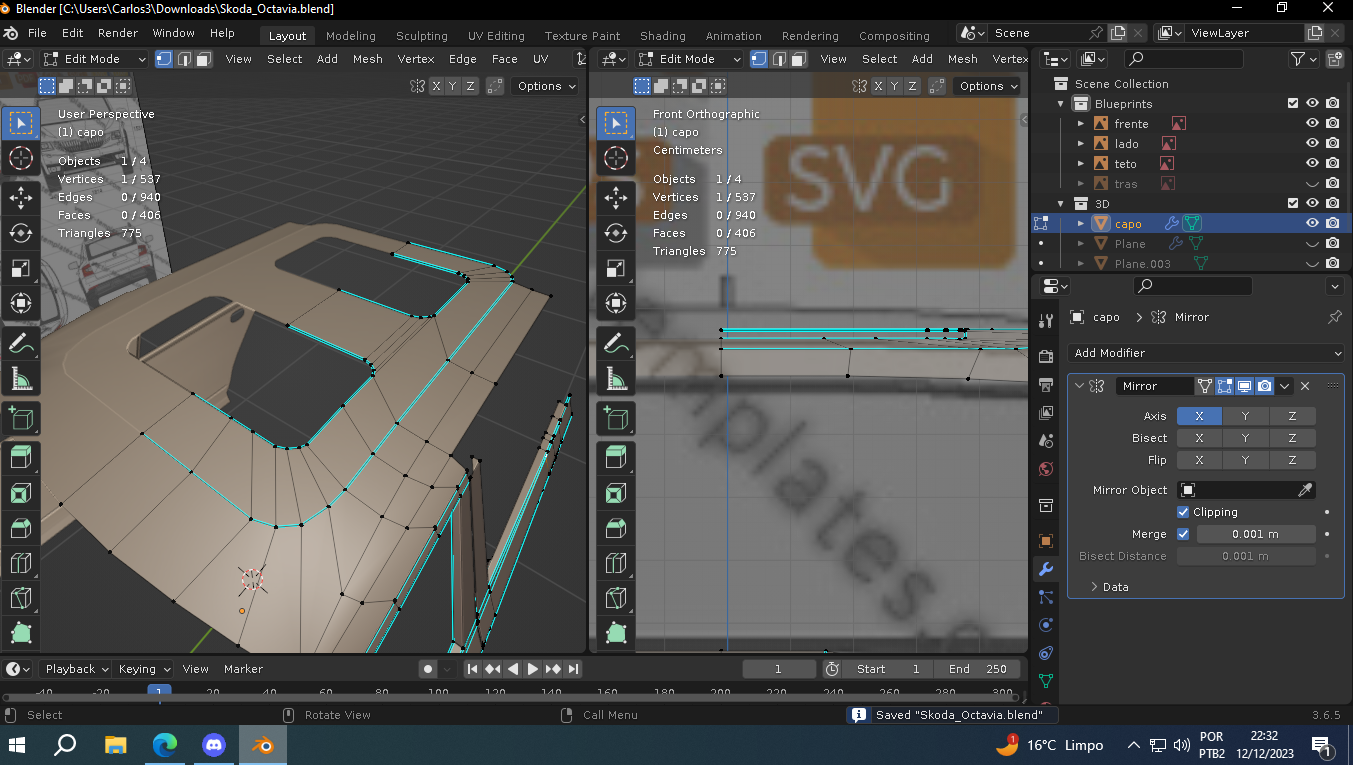Choose the Move tool in User Perspective viewport

[20, 196]
